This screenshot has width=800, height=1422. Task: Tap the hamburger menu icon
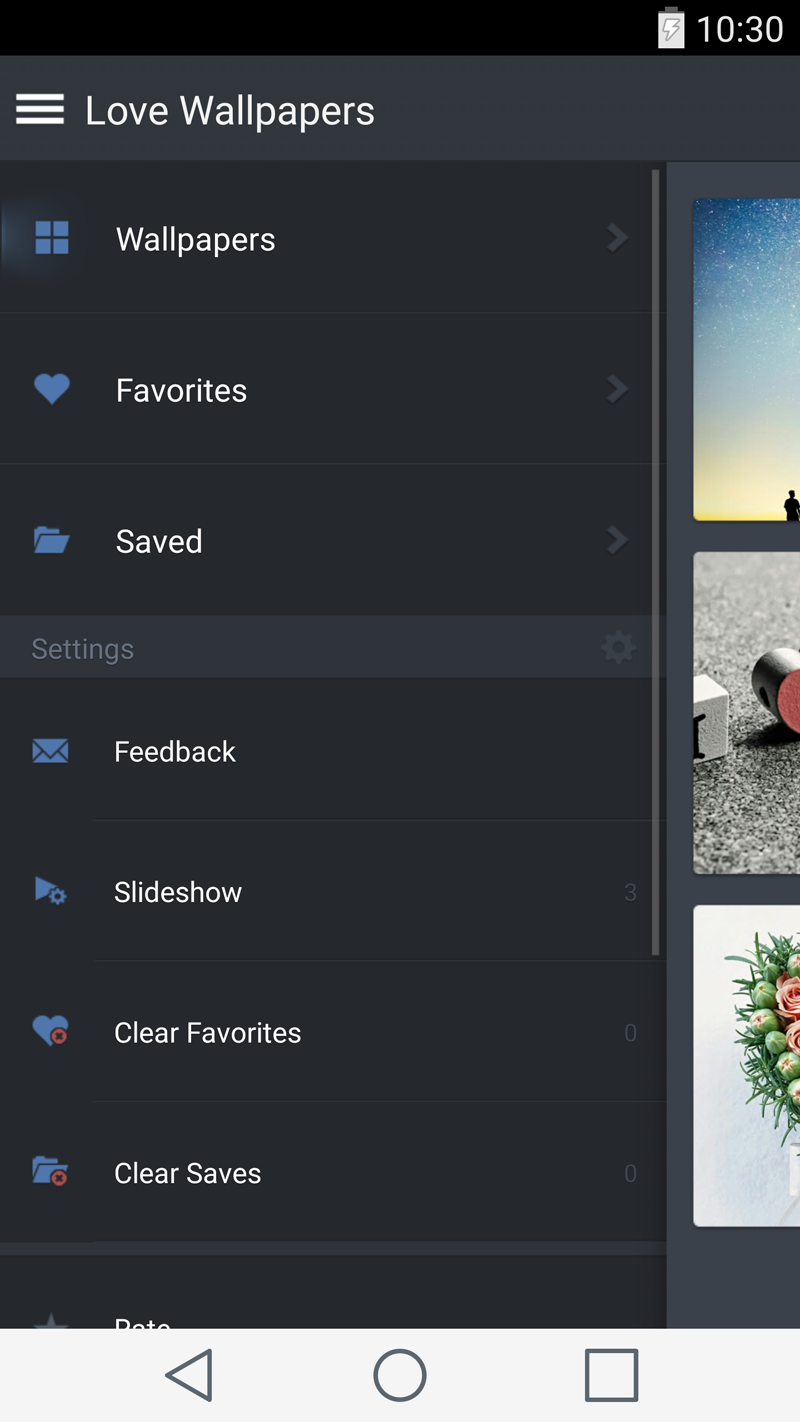pyautogui.click(x=40, y=110)
